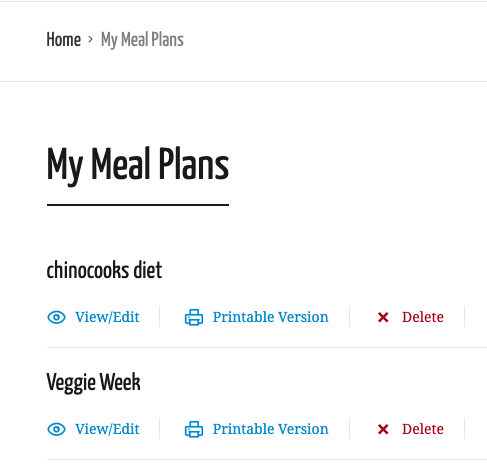This screenshot has width=487, height=476.
Task: Click the red X icon for chinocooks diet
Action: click(383, 317)
